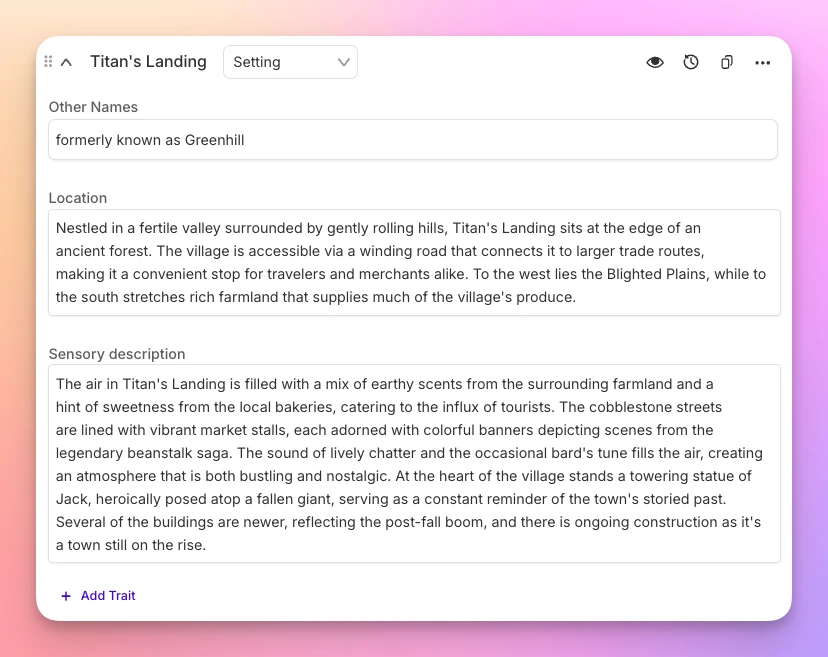Click the Sensory description label
Screen dimensions: 828x657
click(x=117, y=354)
